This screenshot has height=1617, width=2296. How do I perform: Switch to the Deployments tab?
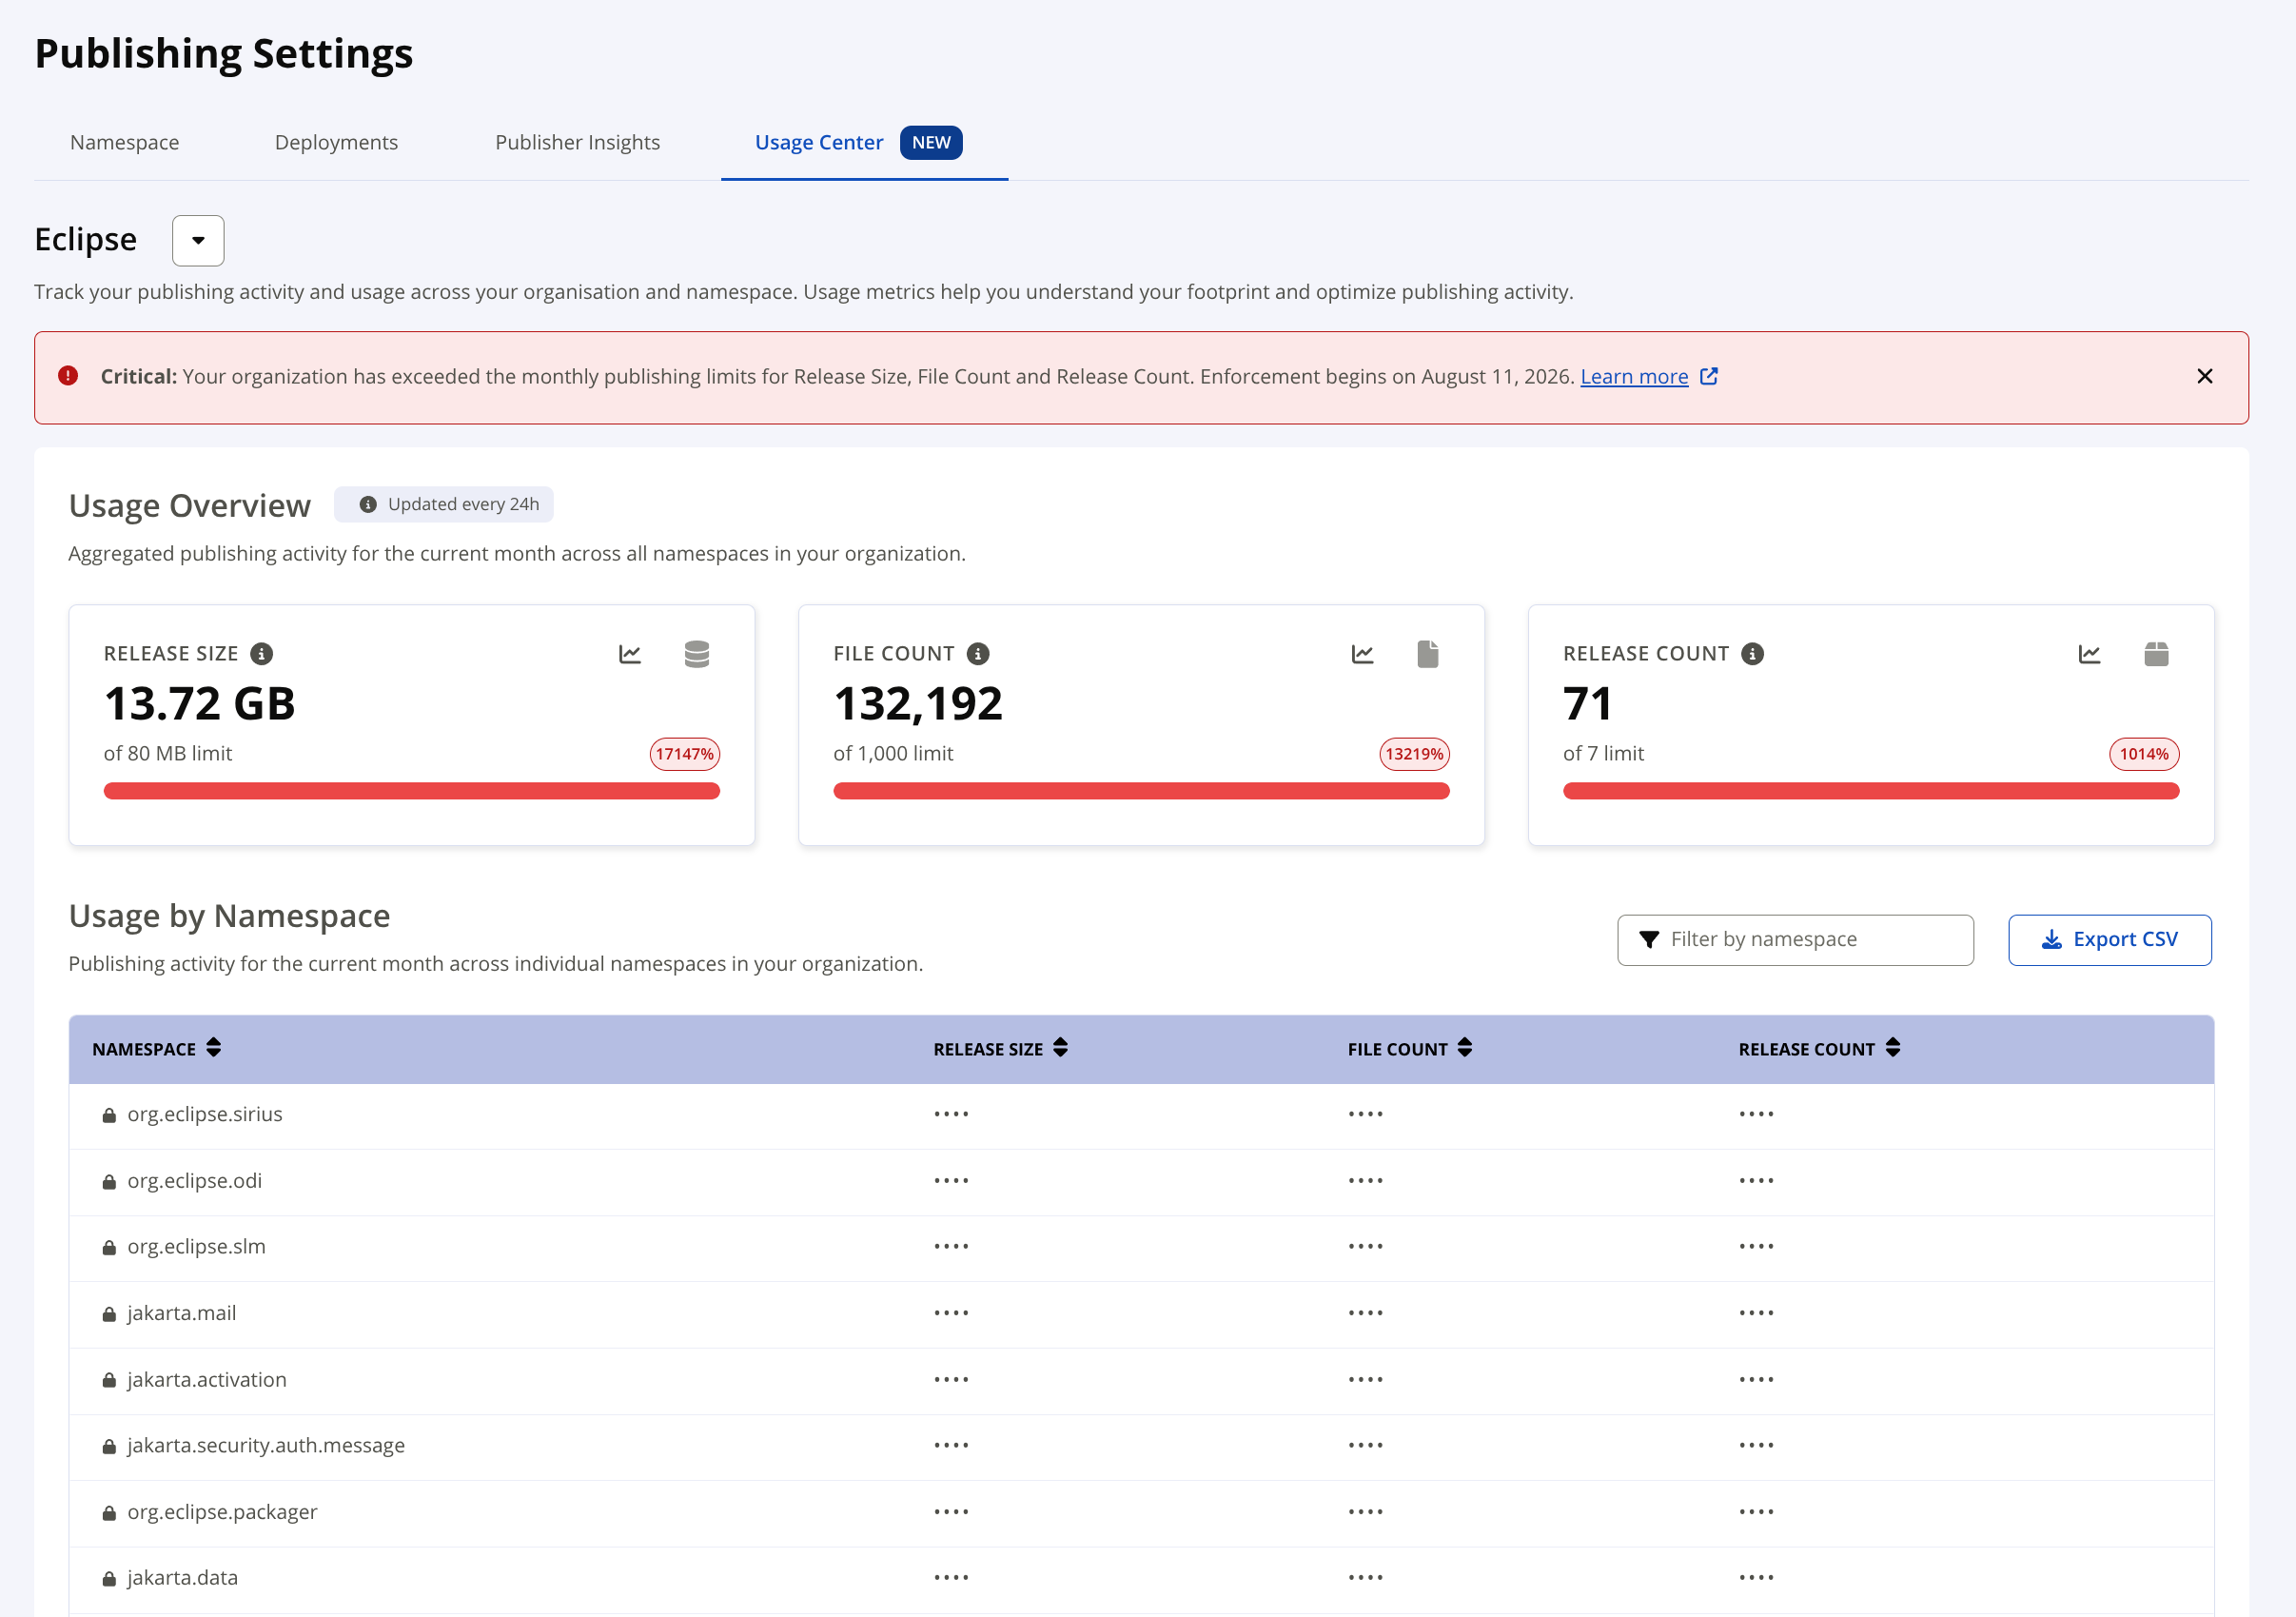click(336, 143)
